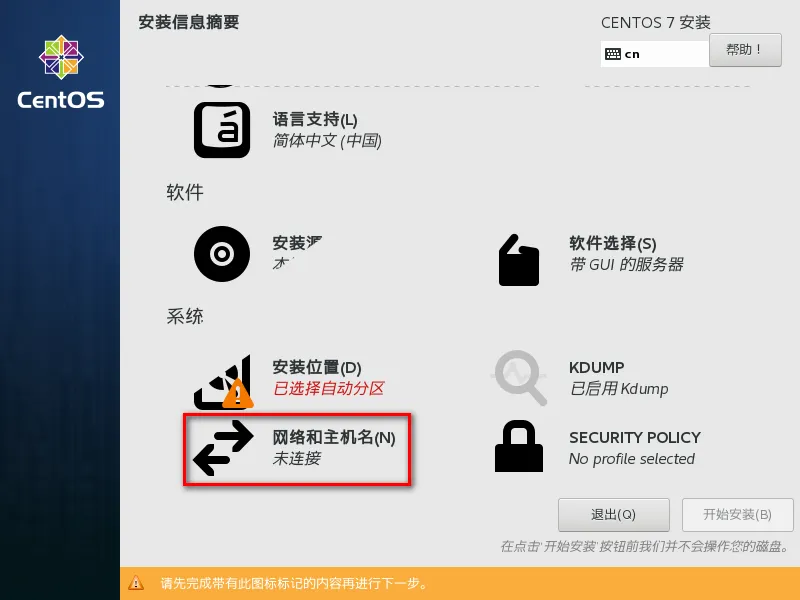Click the 帮助！ help button

click(x=745, y=49)
